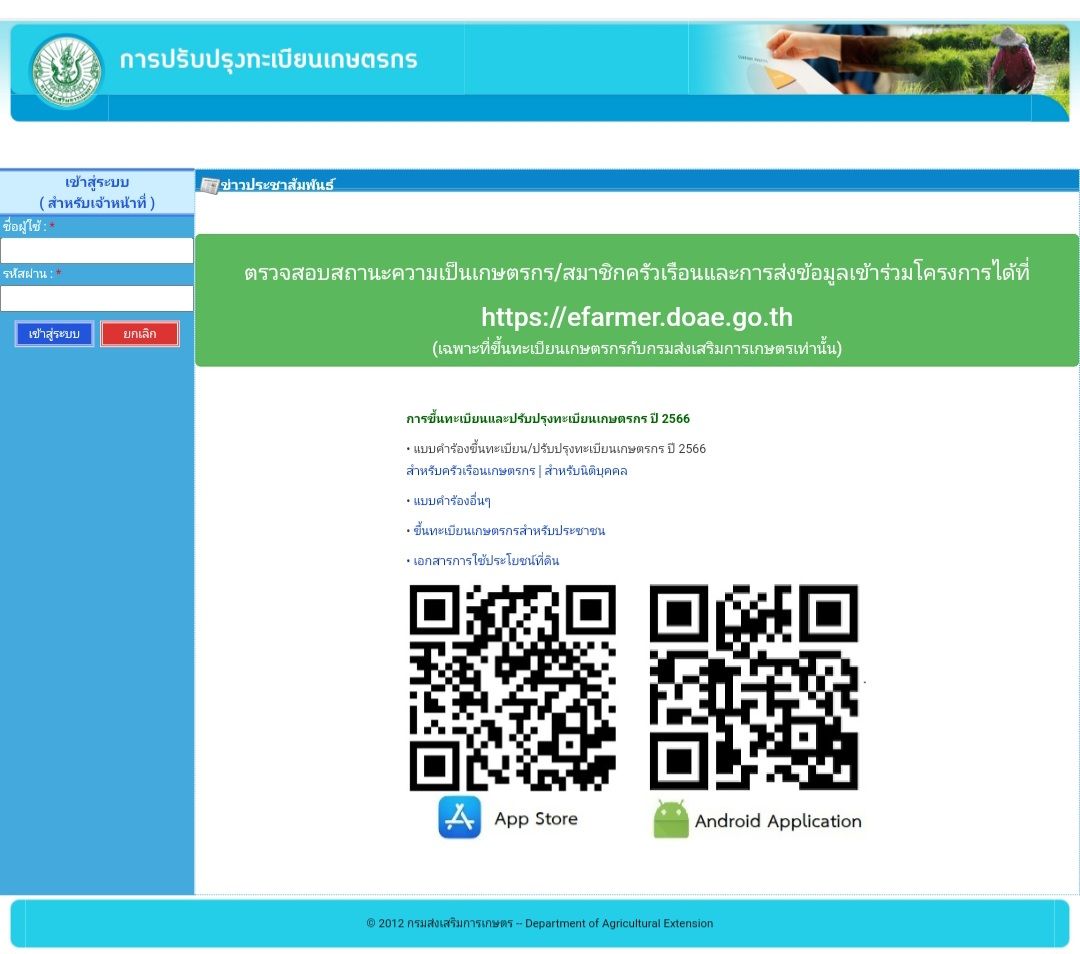The width and height of the screenshot is (1080, 954).
Task: Click the App Store label text
Action: pyautogui.click(x=536, y=819)
